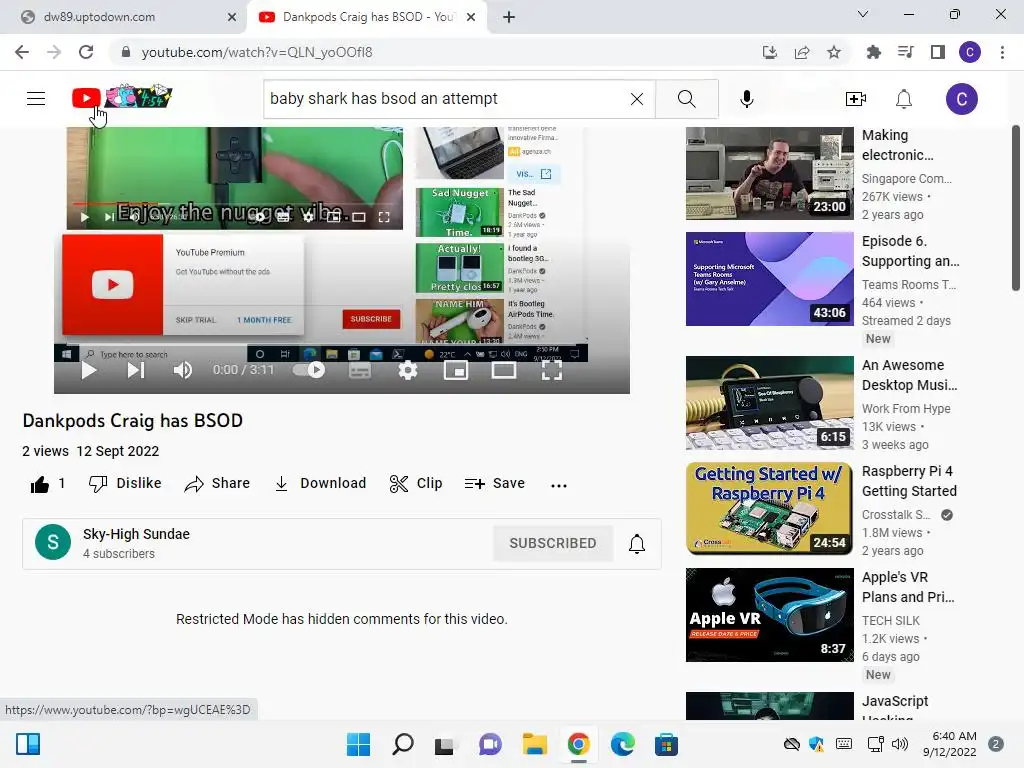Screen dimensions: 1024x768
Task: Open the account avatar menu in YouTube header
Action: (x=961, y=99)
